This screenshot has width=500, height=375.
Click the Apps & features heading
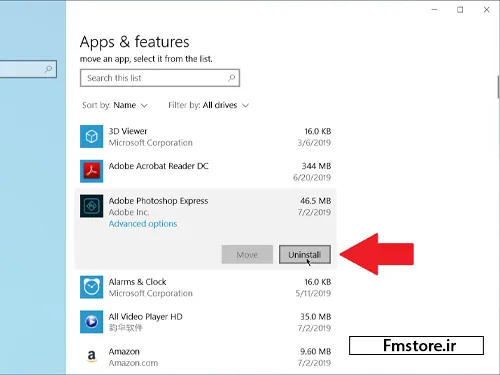(x=134, y=42)
